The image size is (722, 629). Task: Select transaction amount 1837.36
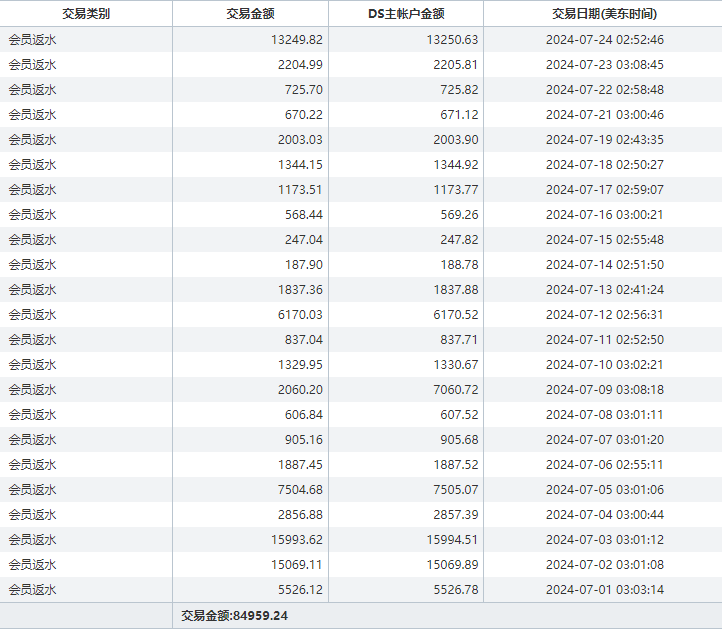300,290
